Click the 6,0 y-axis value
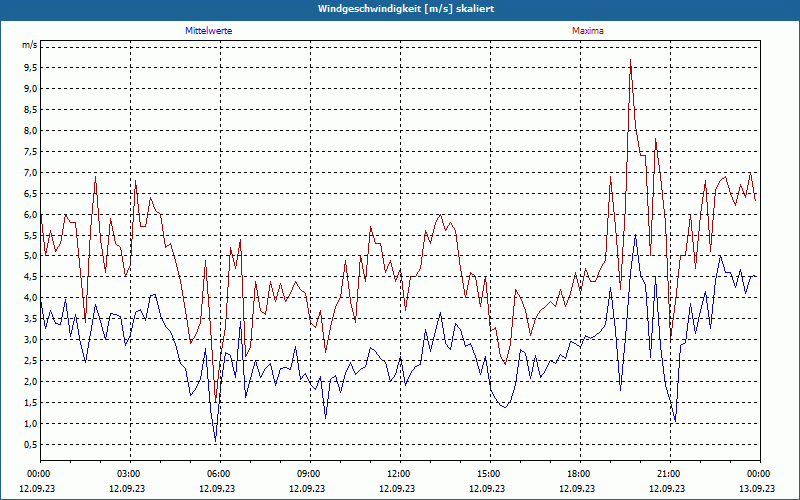Screen dimensions: 800x500 tap(31, 214)
